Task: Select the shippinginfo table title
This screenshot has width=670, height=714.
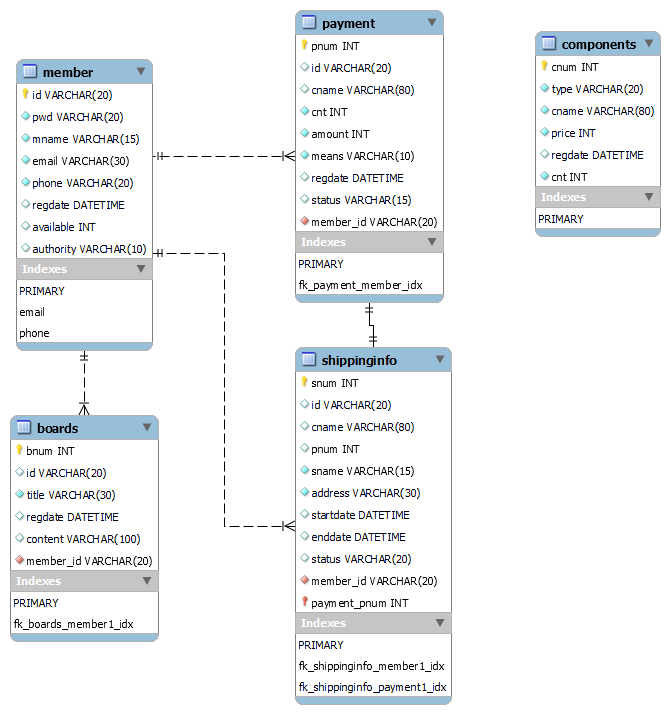Action: point(359,361)
